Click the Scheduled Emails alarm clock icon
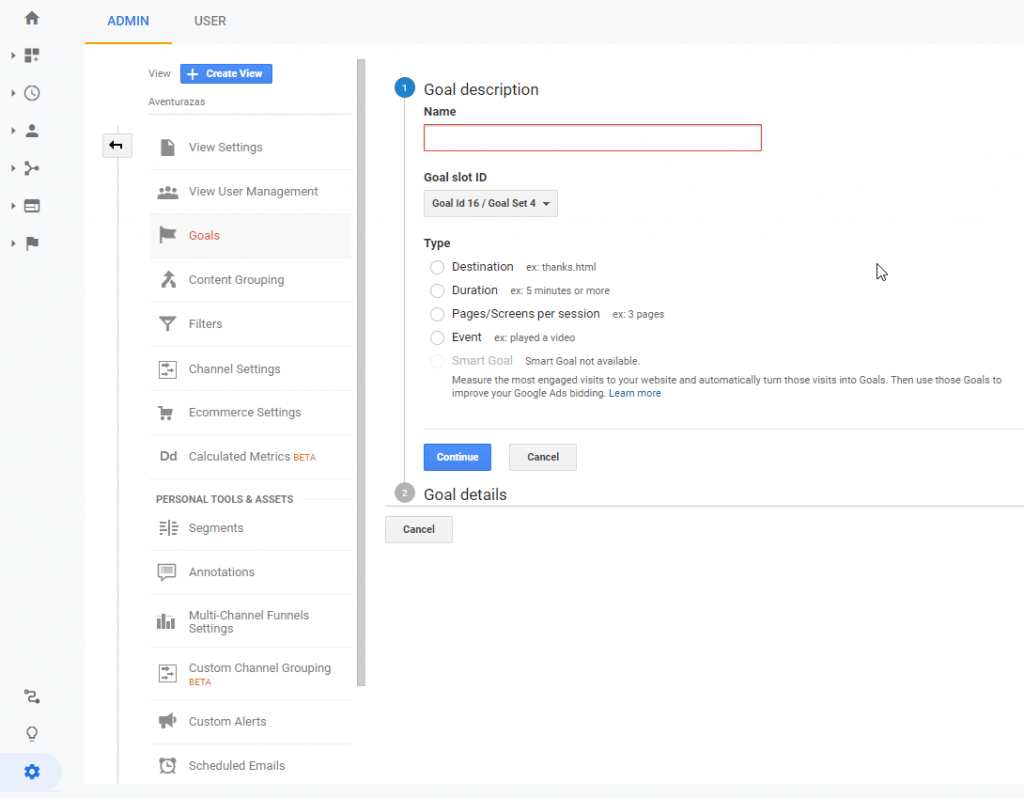 168,765
